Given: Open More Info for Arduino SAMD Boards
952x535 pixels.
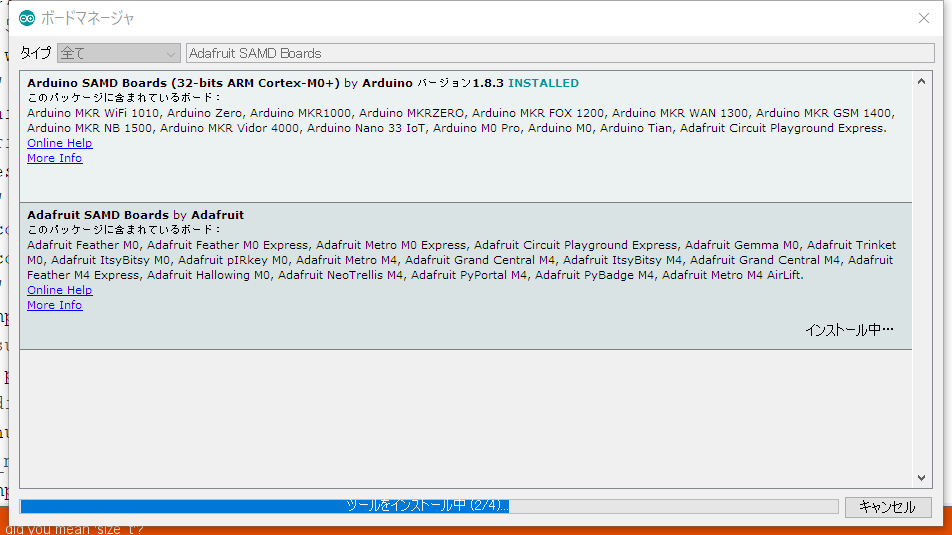Looking at the screenshot, I should [x=54, y=158].
